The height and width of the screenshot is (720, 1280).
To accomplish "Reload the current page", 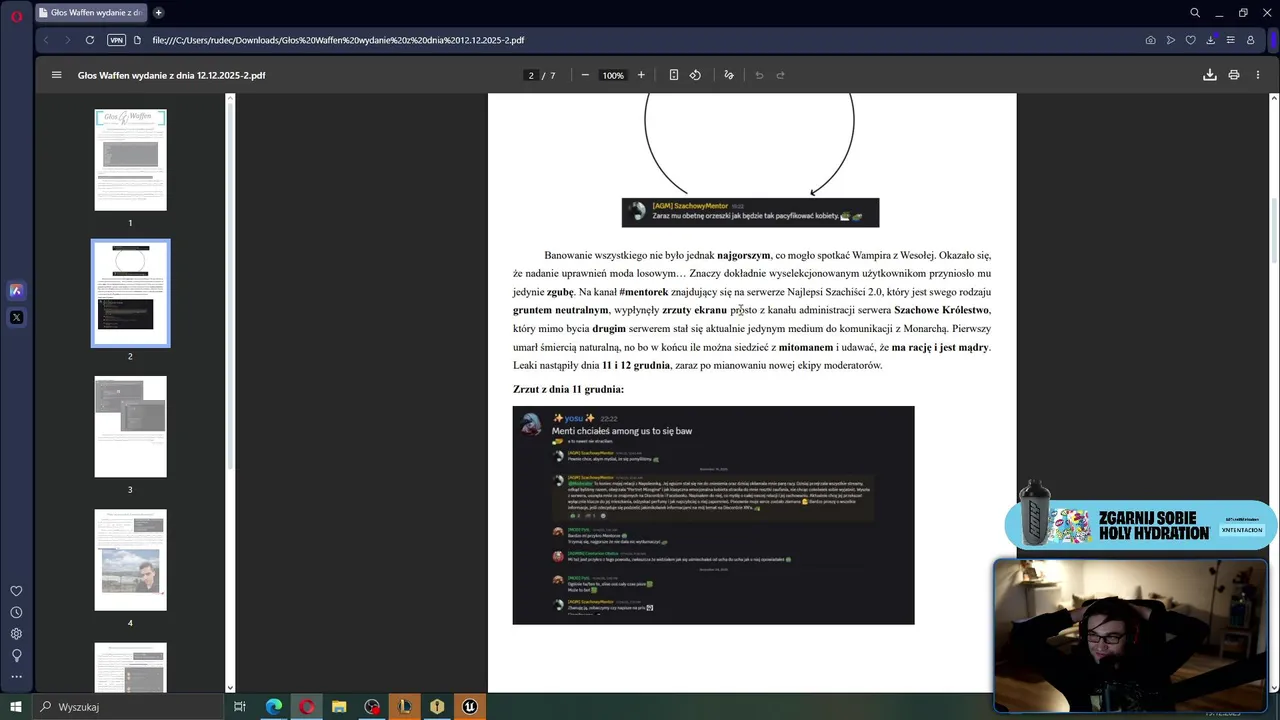I will [90, 40].
